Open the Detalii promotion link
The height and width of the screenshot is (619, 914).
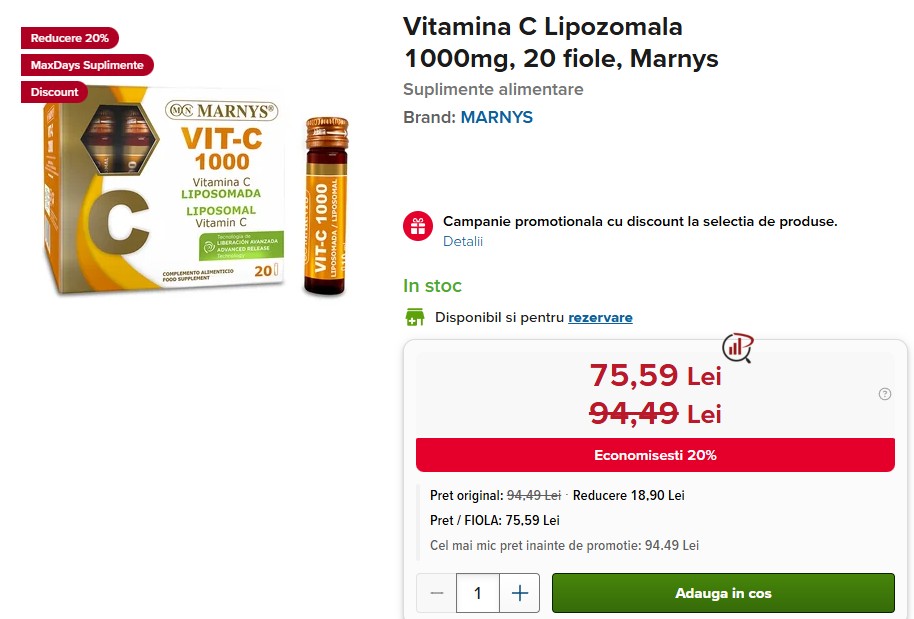point(463,241)
